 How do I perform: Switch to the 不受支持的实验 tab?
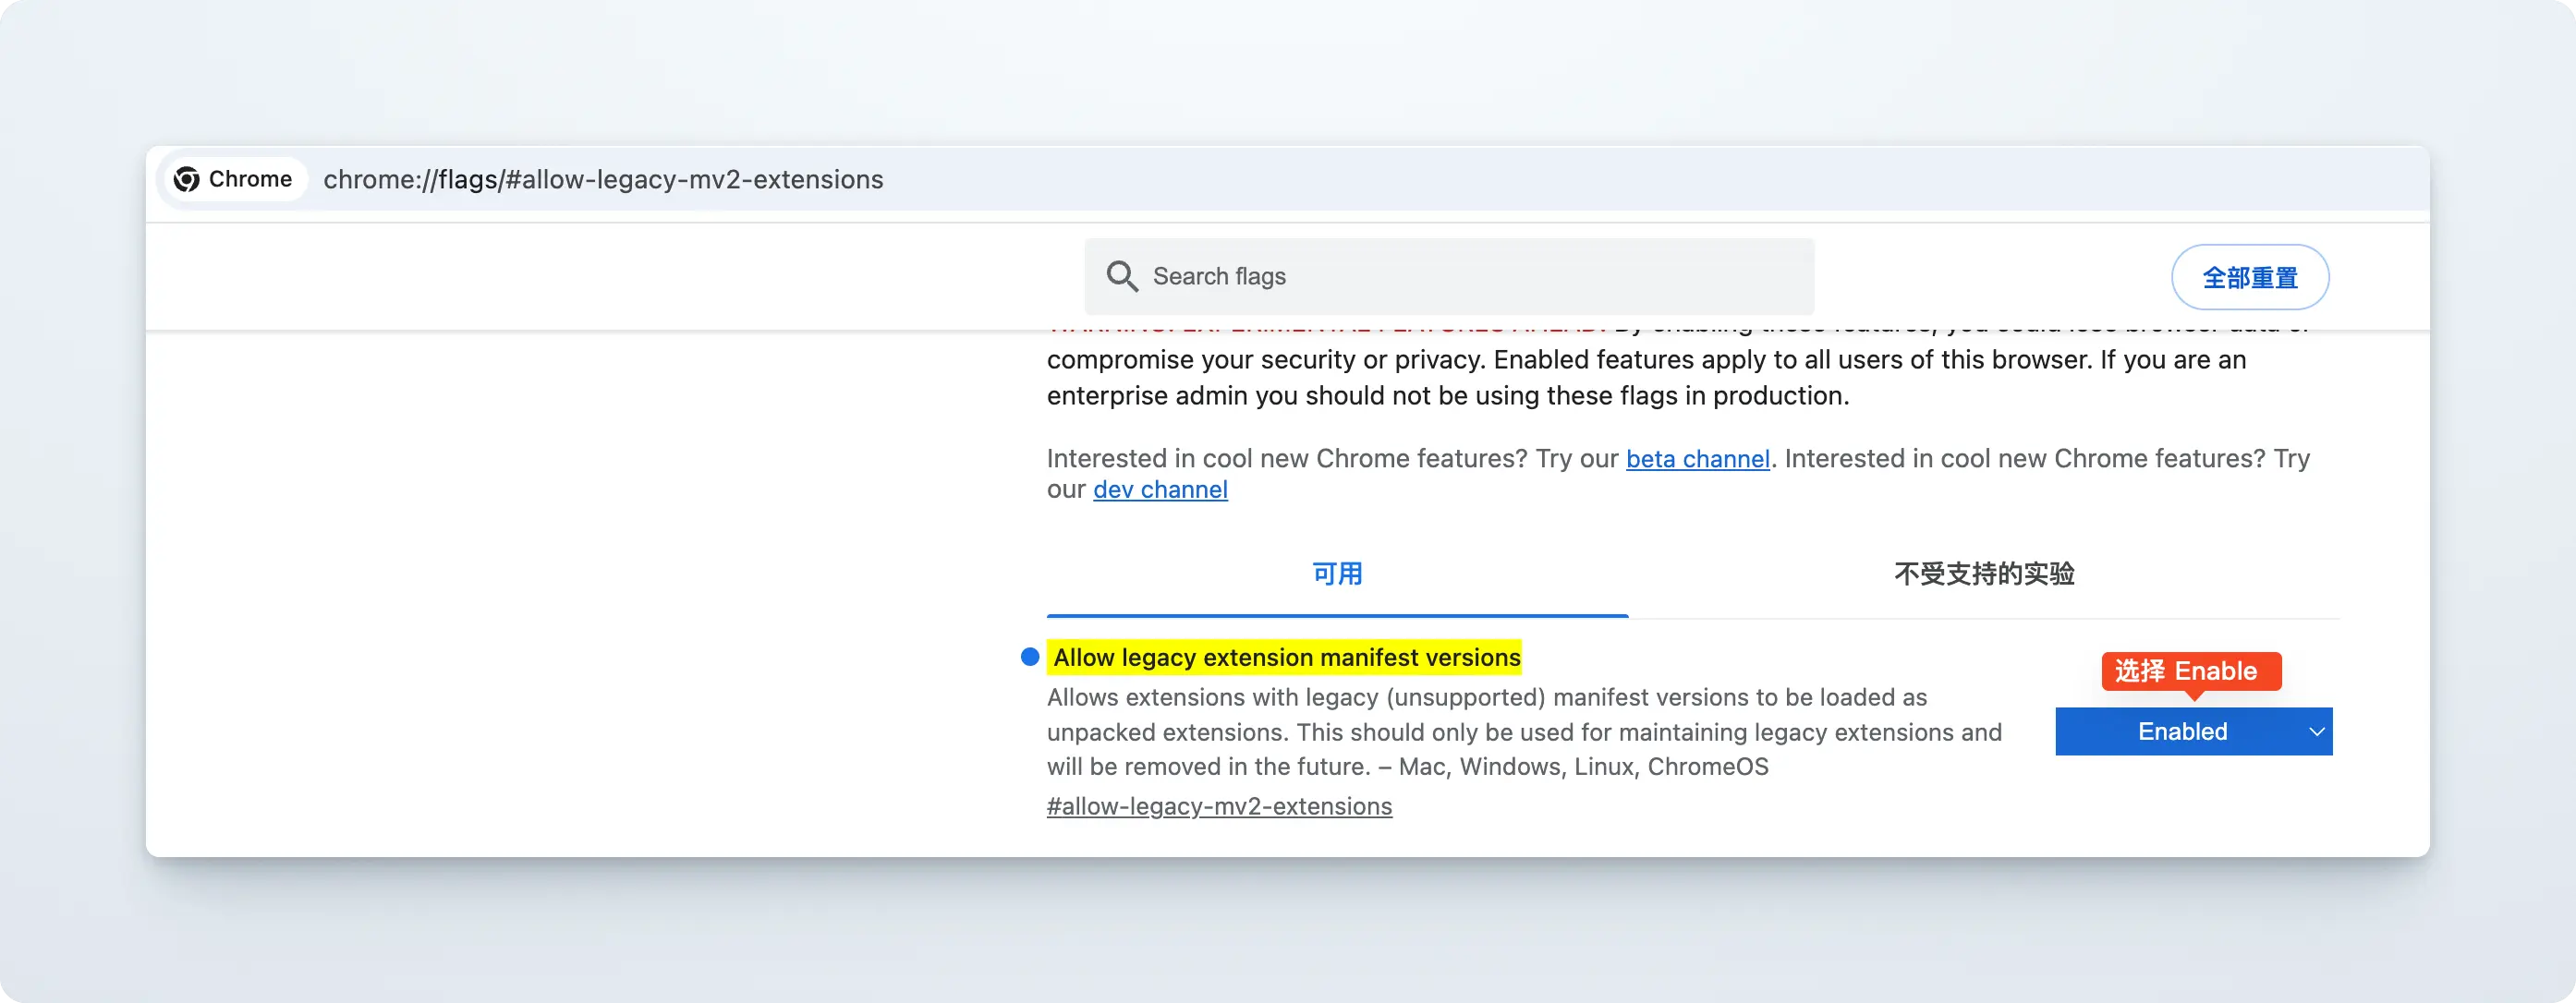1984,574
